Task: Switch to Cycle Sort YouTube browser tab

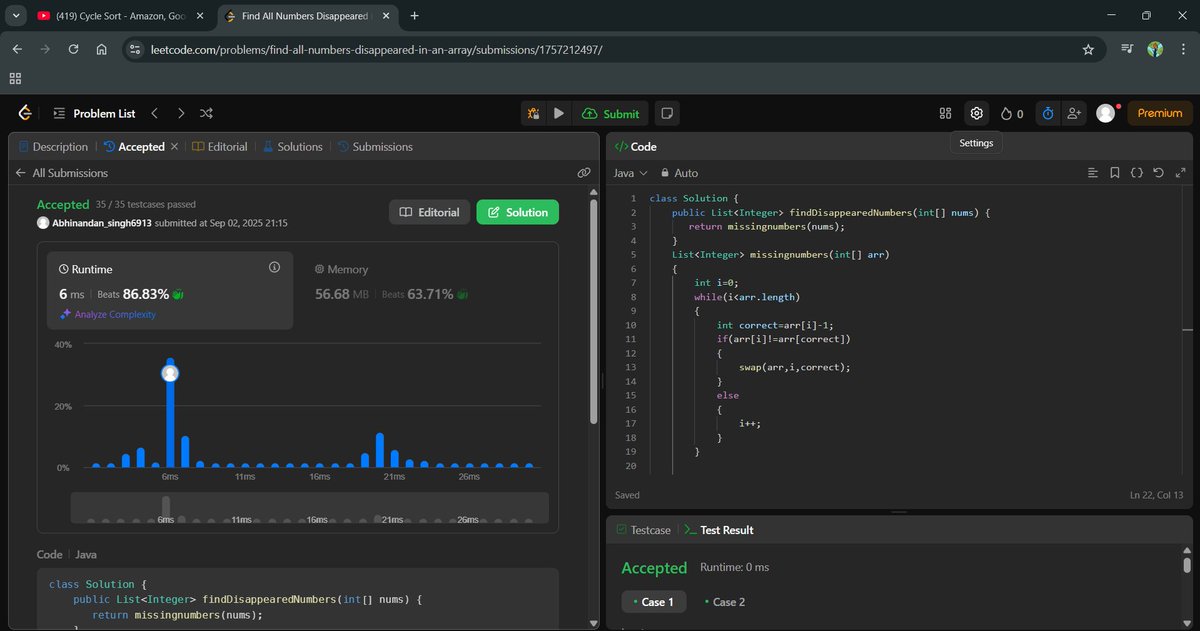Action: [x=118, y=16]
